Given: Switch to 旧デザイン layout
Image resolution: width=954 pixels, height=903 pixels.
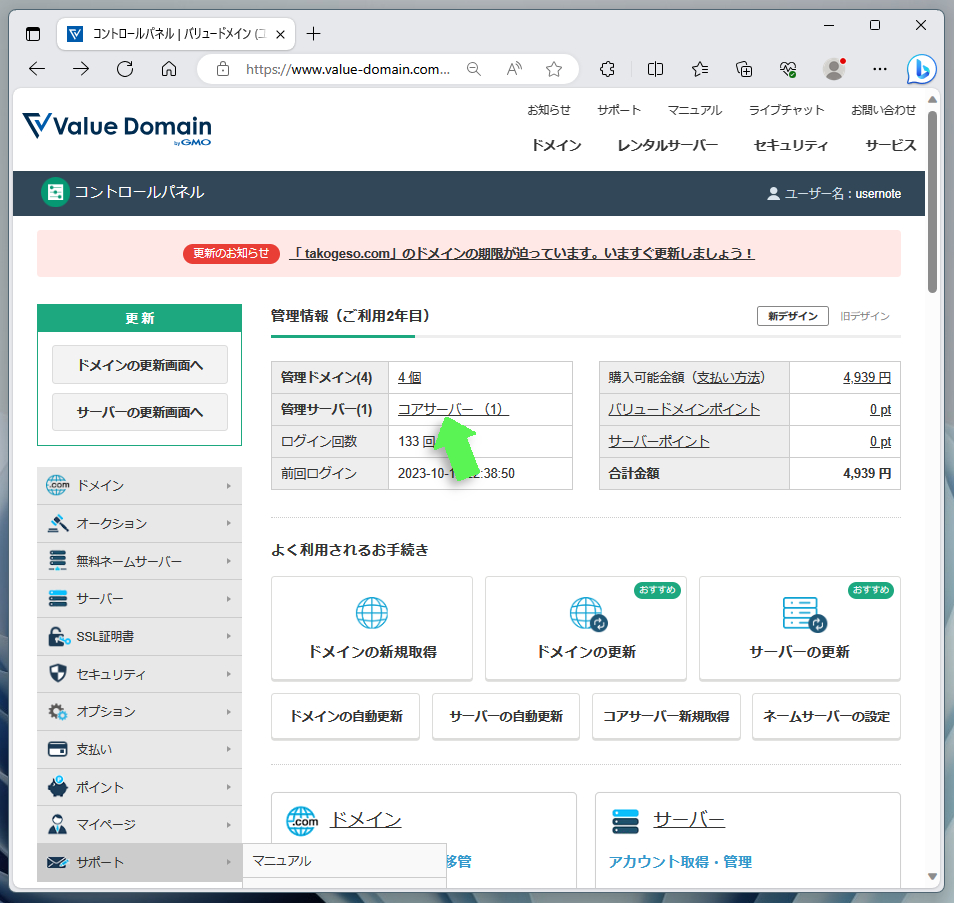Looking at the screenshot, I should [865, 316].
